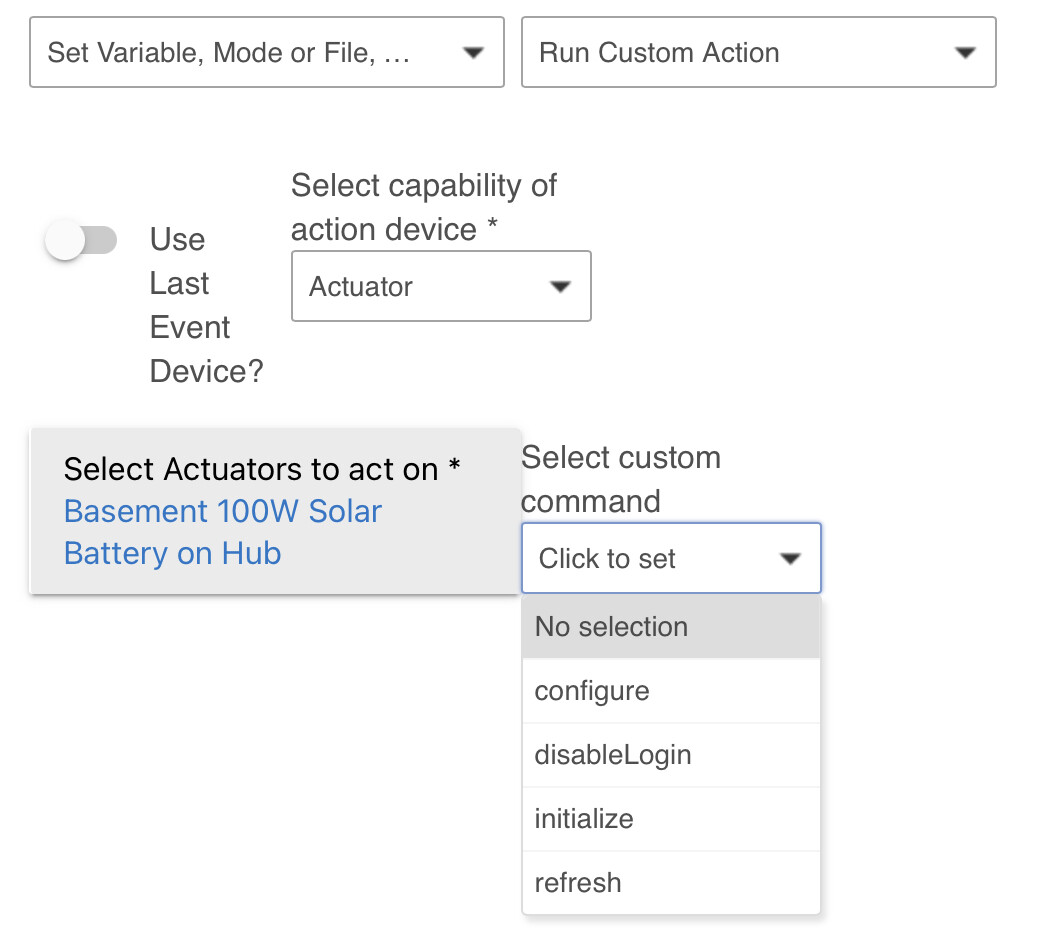Screen dimensions: 1038x935
Task: Collapse the list using the 'Click to set' arrow
Action: point(790,559)
